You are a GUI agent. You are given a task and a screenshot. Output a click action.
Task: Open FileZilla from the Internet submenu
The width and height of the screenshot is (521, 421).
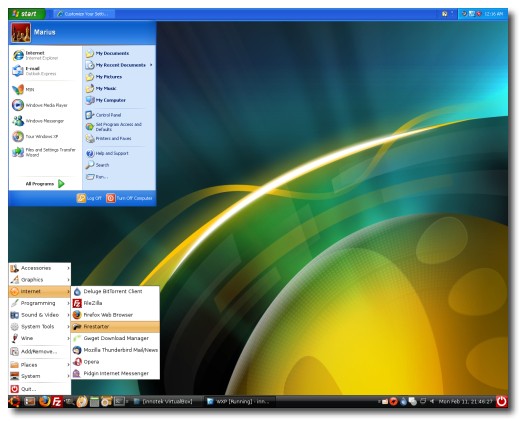pos(115,303)
